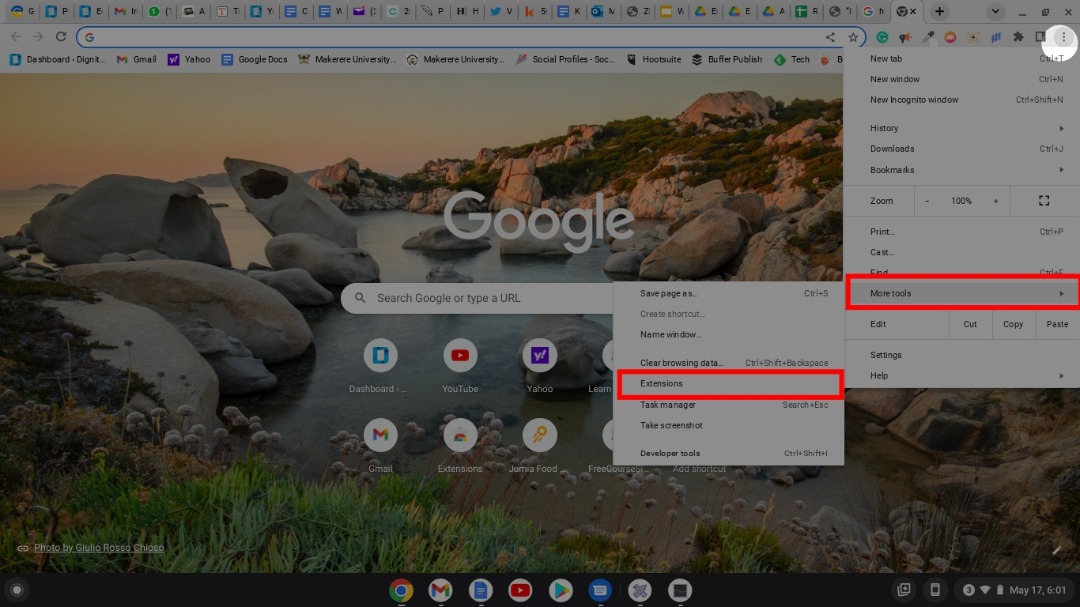Viewport: 1080px width, 607px height.
Task: Click the color picker eyedropper extension icon
Action: pos(928,37)
